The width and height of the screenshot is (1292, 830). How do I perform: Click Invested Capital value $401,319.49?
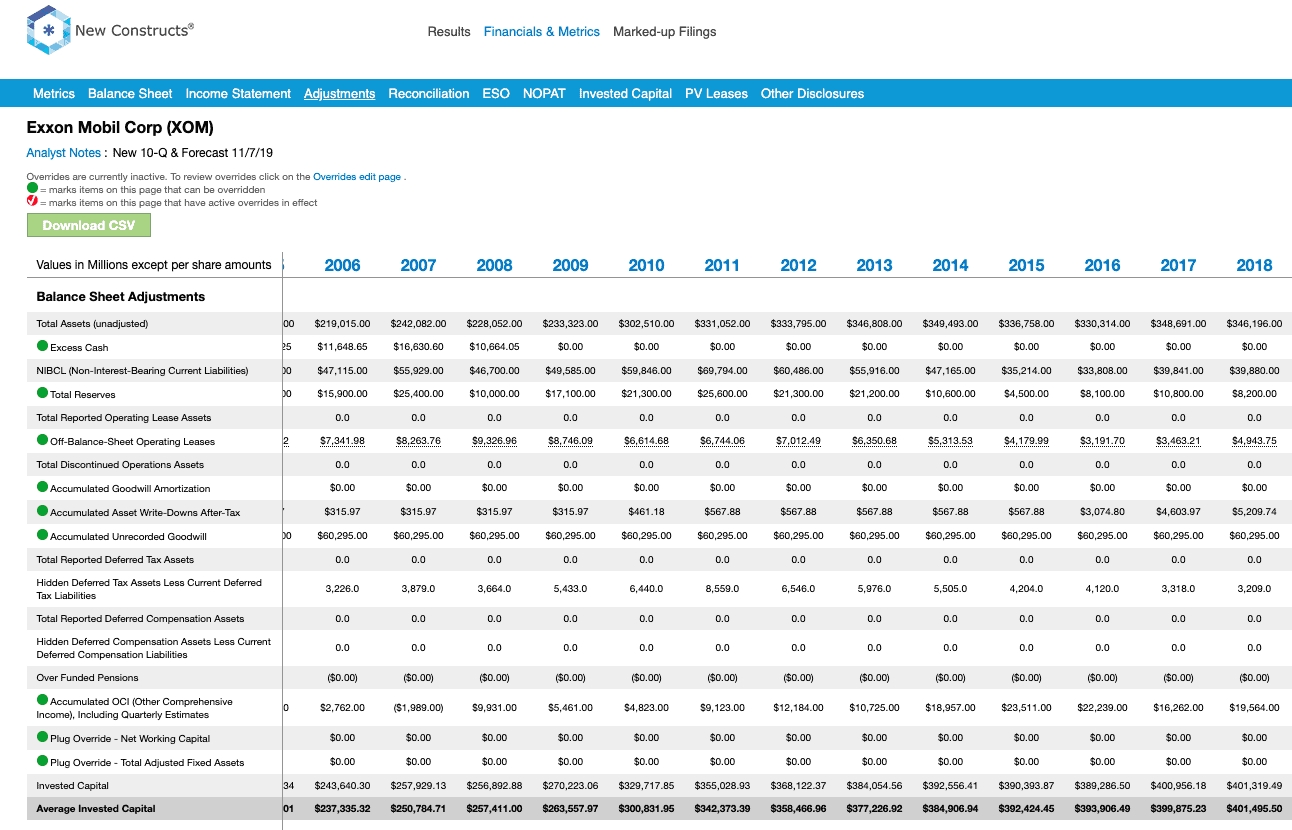(1254, 786)
